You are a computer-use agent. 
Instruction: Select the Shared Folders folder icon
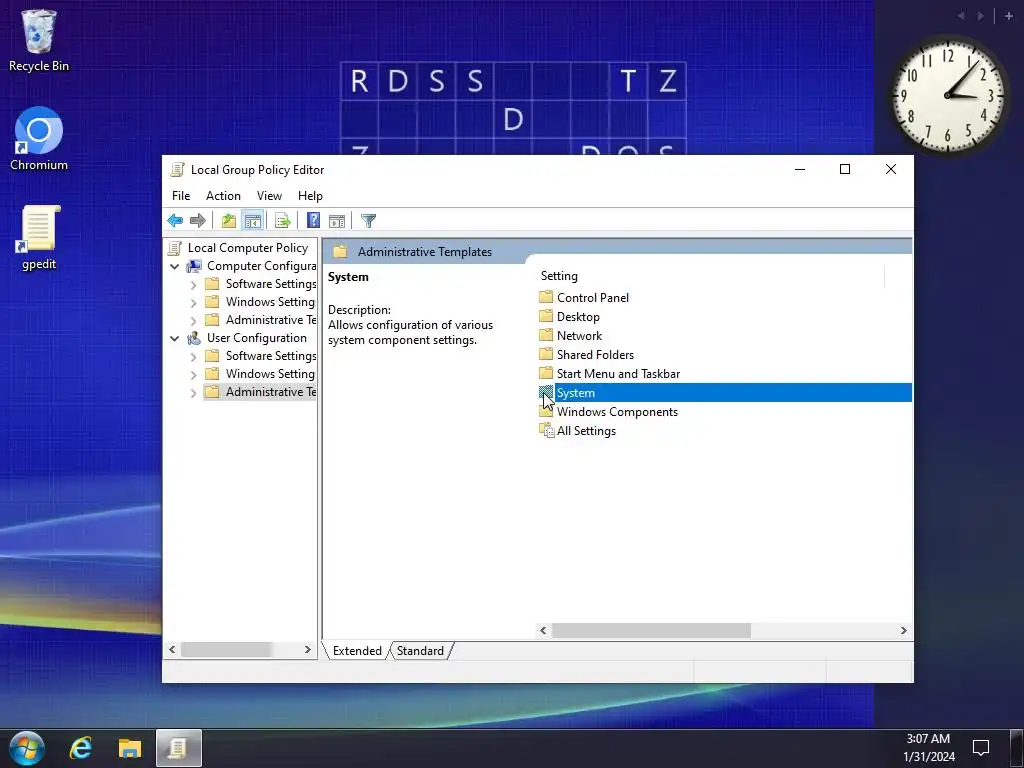546,354
